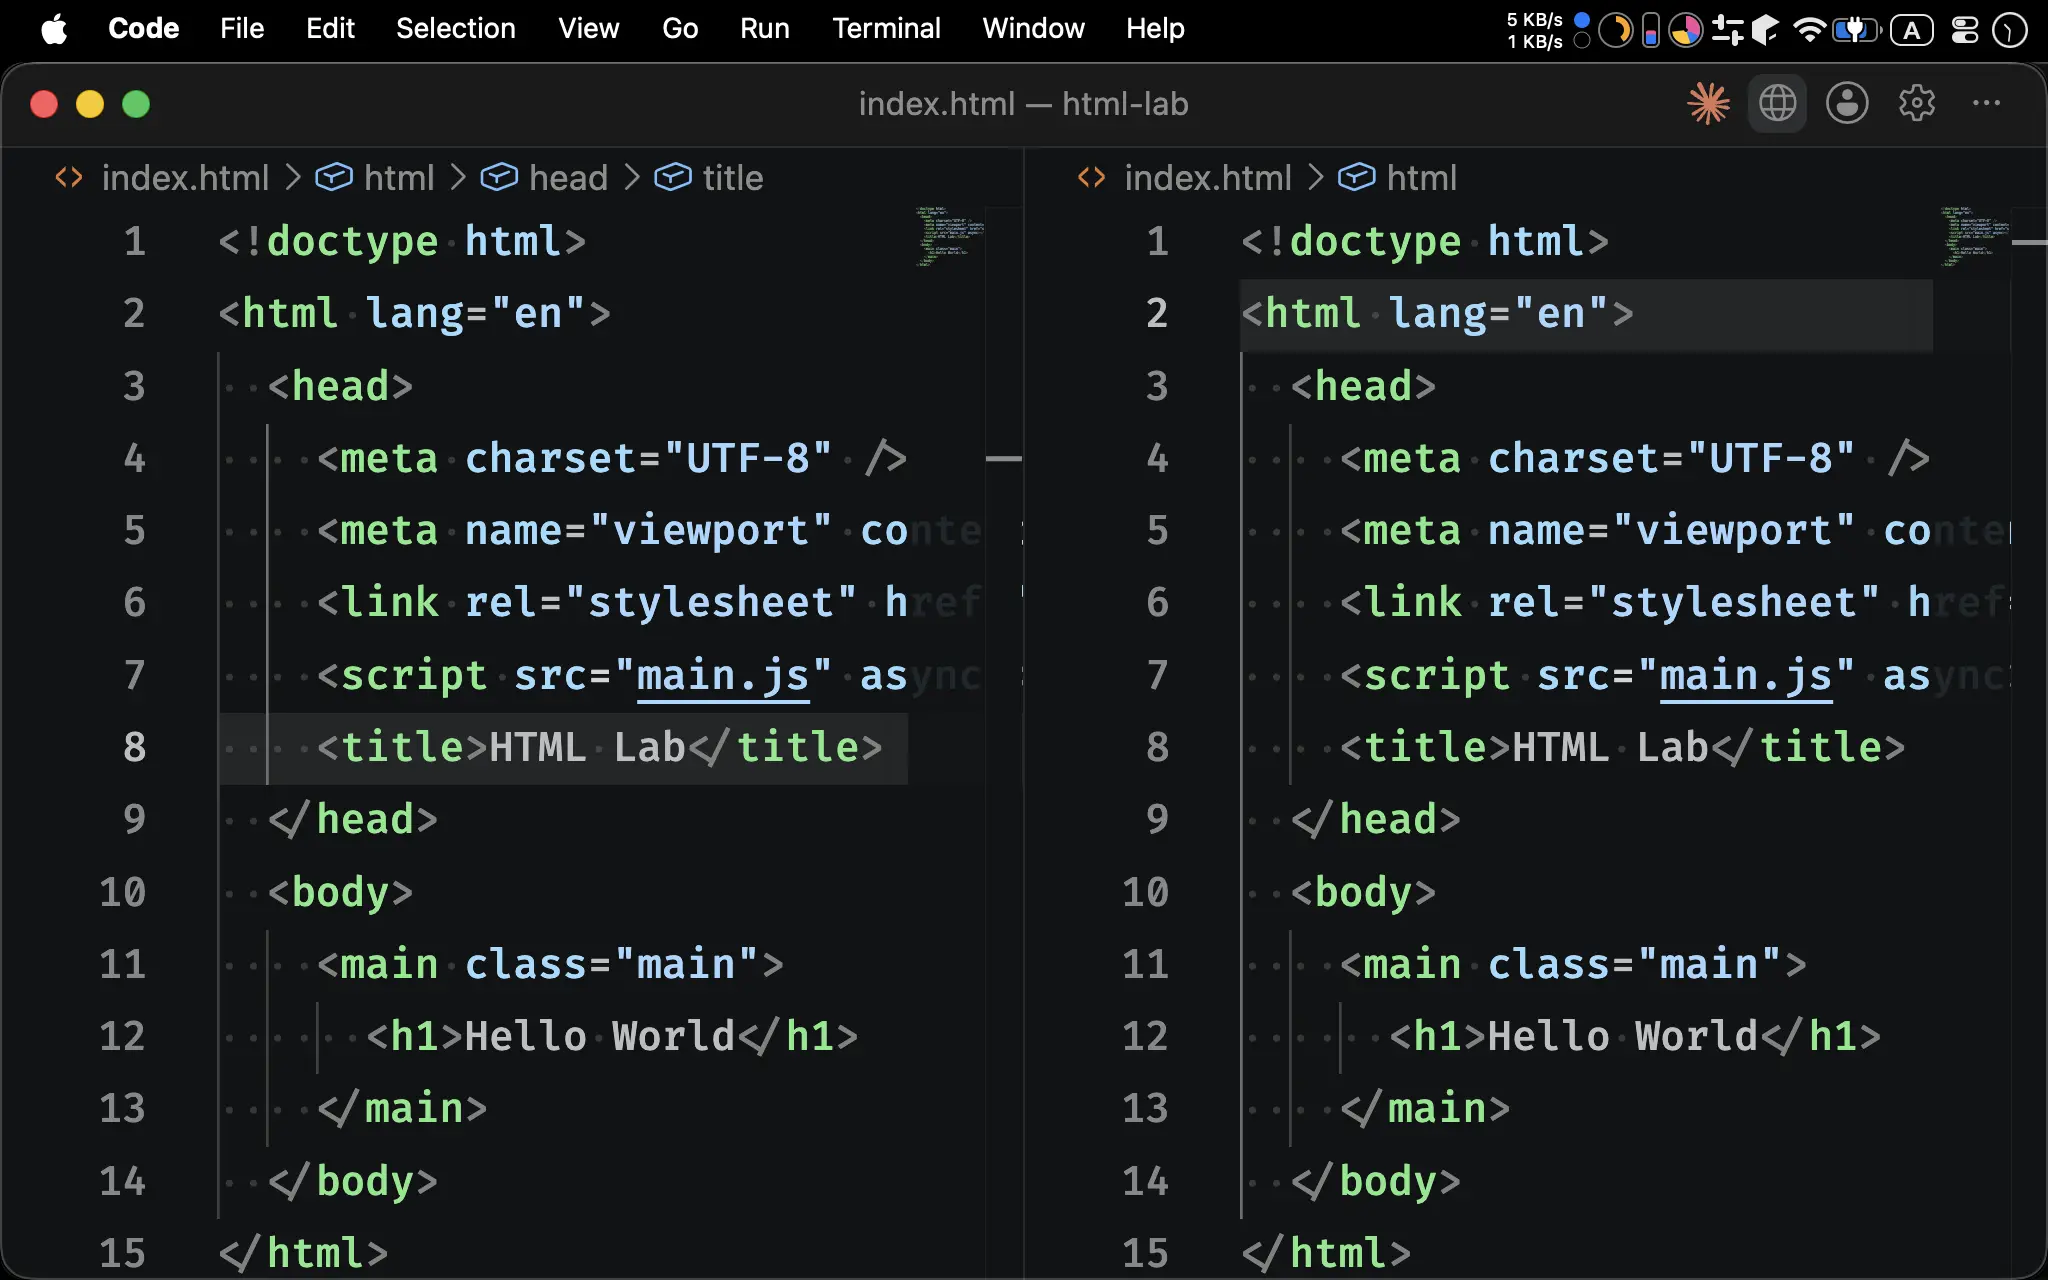
Task: Click 'HTML Lab' title text in left editor
Action: [587, 748]
